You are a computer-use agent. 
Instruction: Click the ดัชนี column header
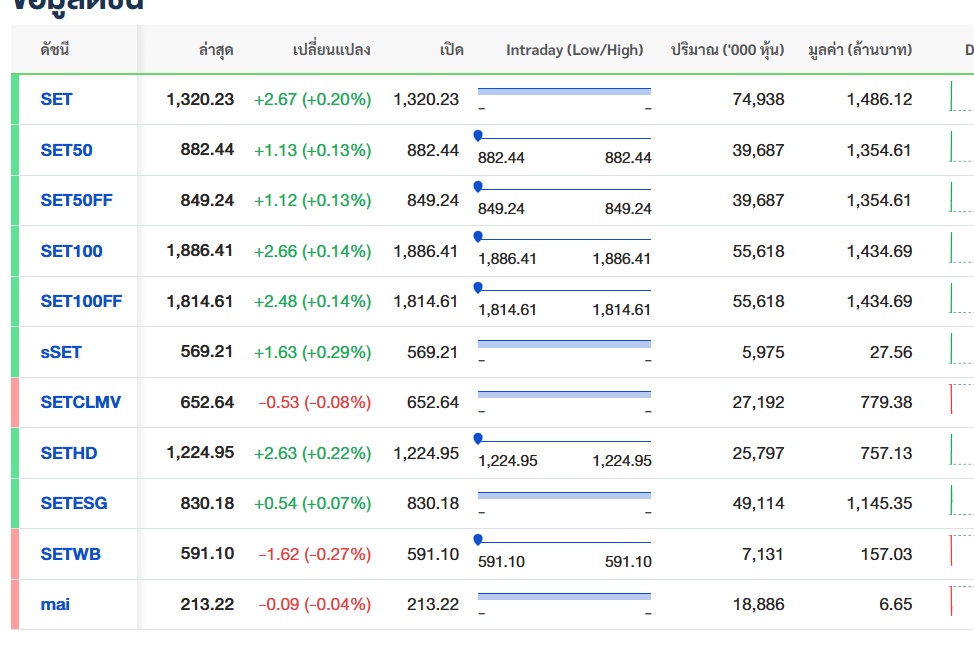pyautogui.click(x=55, y=49)
